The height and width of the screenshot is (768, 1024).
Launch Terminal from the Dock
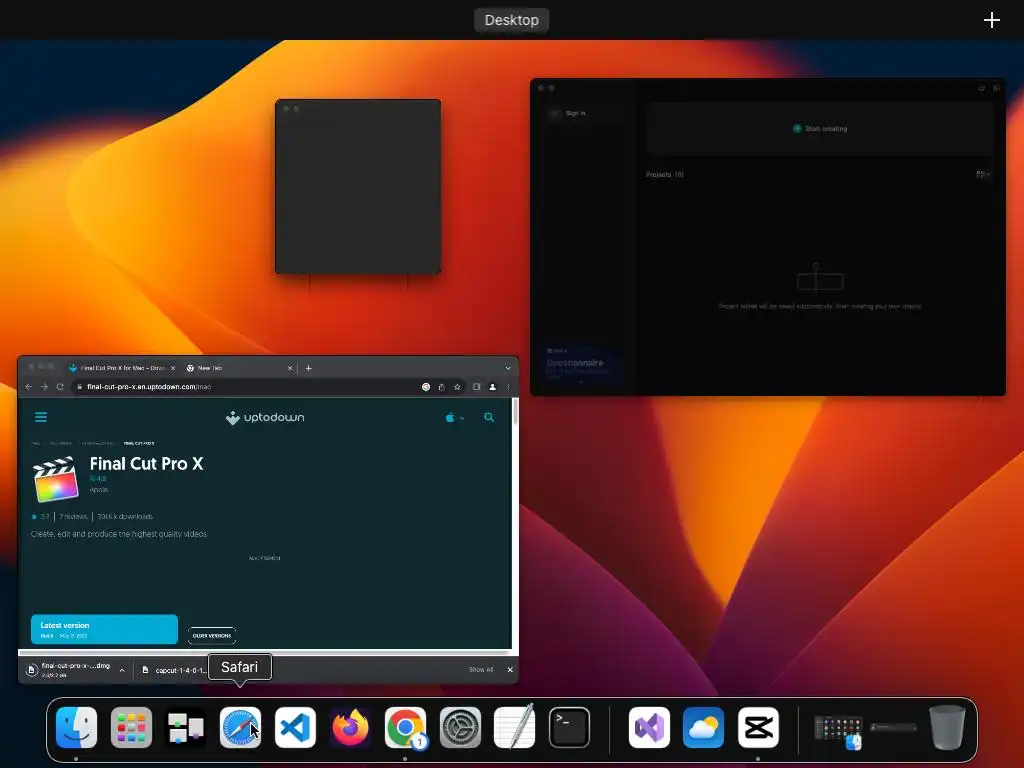[x=569, y=728]
